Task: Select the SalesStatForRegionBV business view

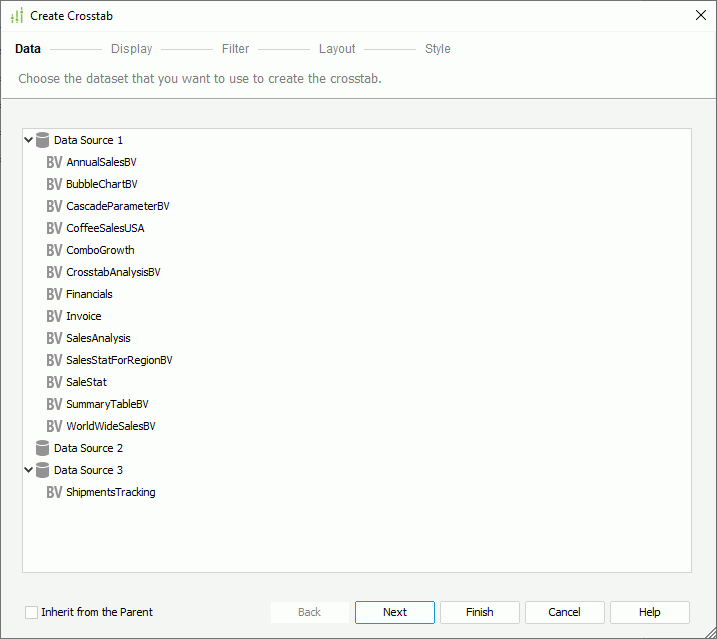Action: pos(119,360)
